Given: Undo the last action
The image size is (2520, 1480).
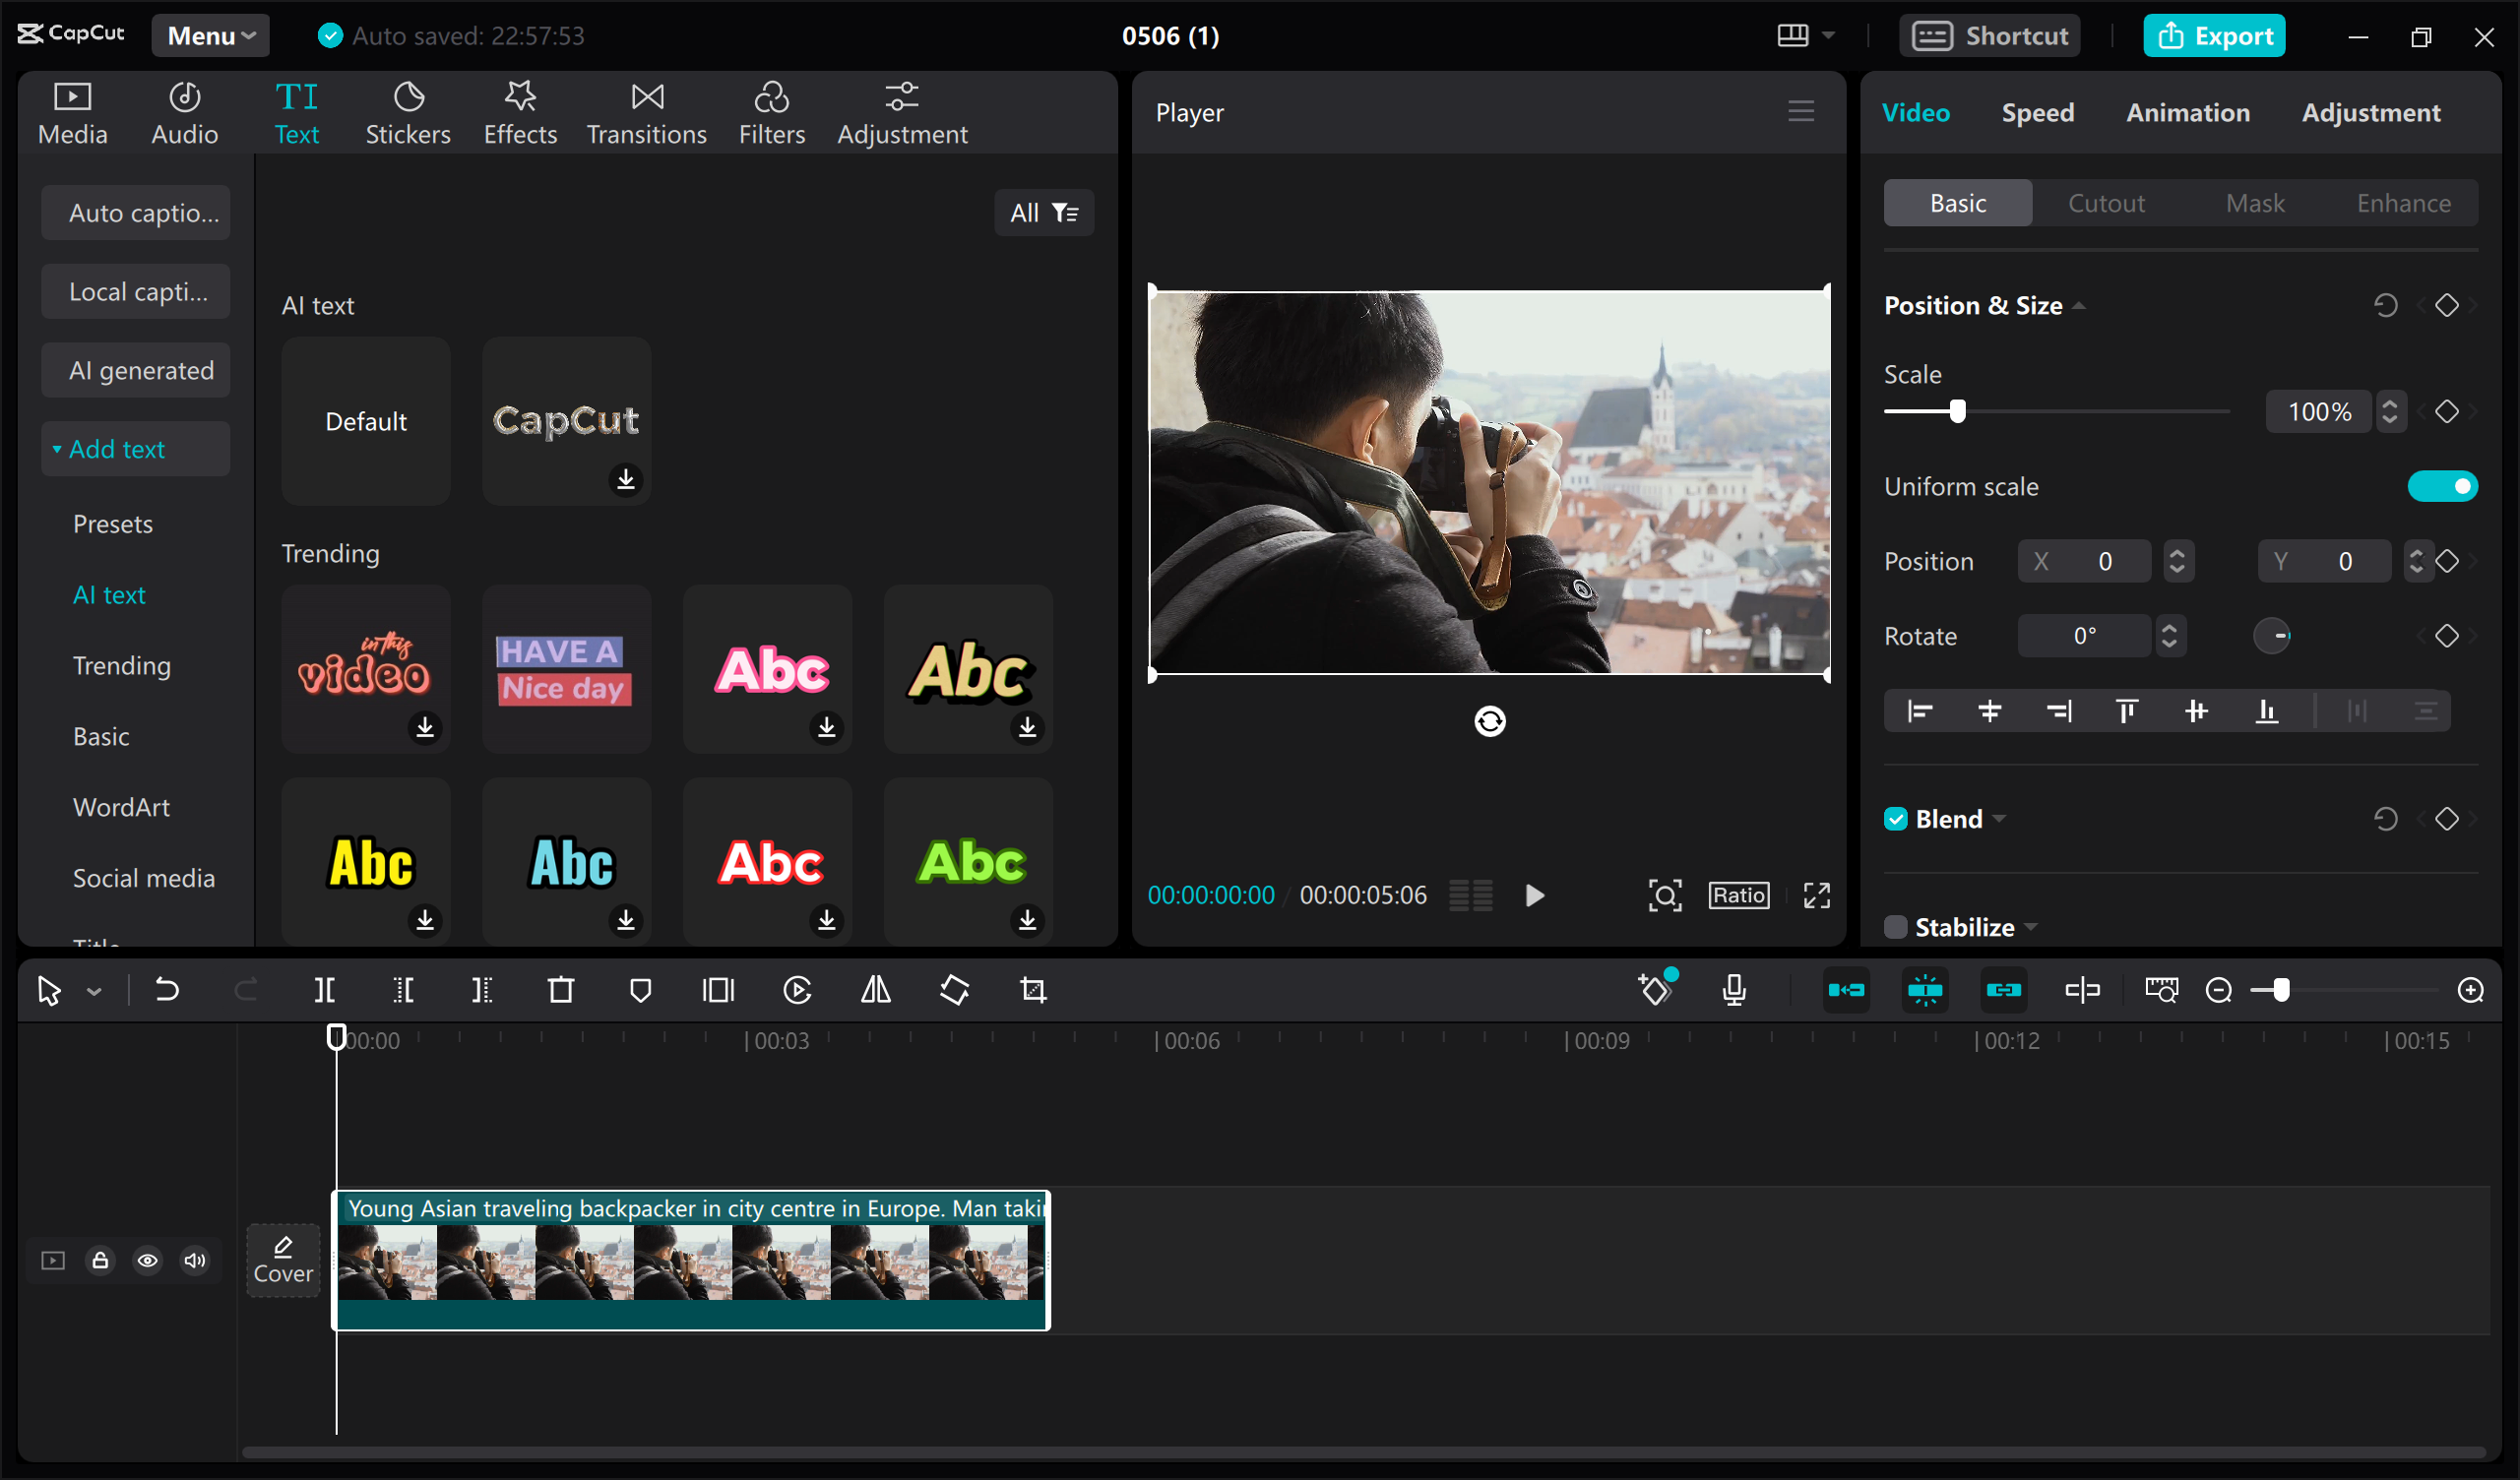Looking at the screenshot, I should [167, 990].
